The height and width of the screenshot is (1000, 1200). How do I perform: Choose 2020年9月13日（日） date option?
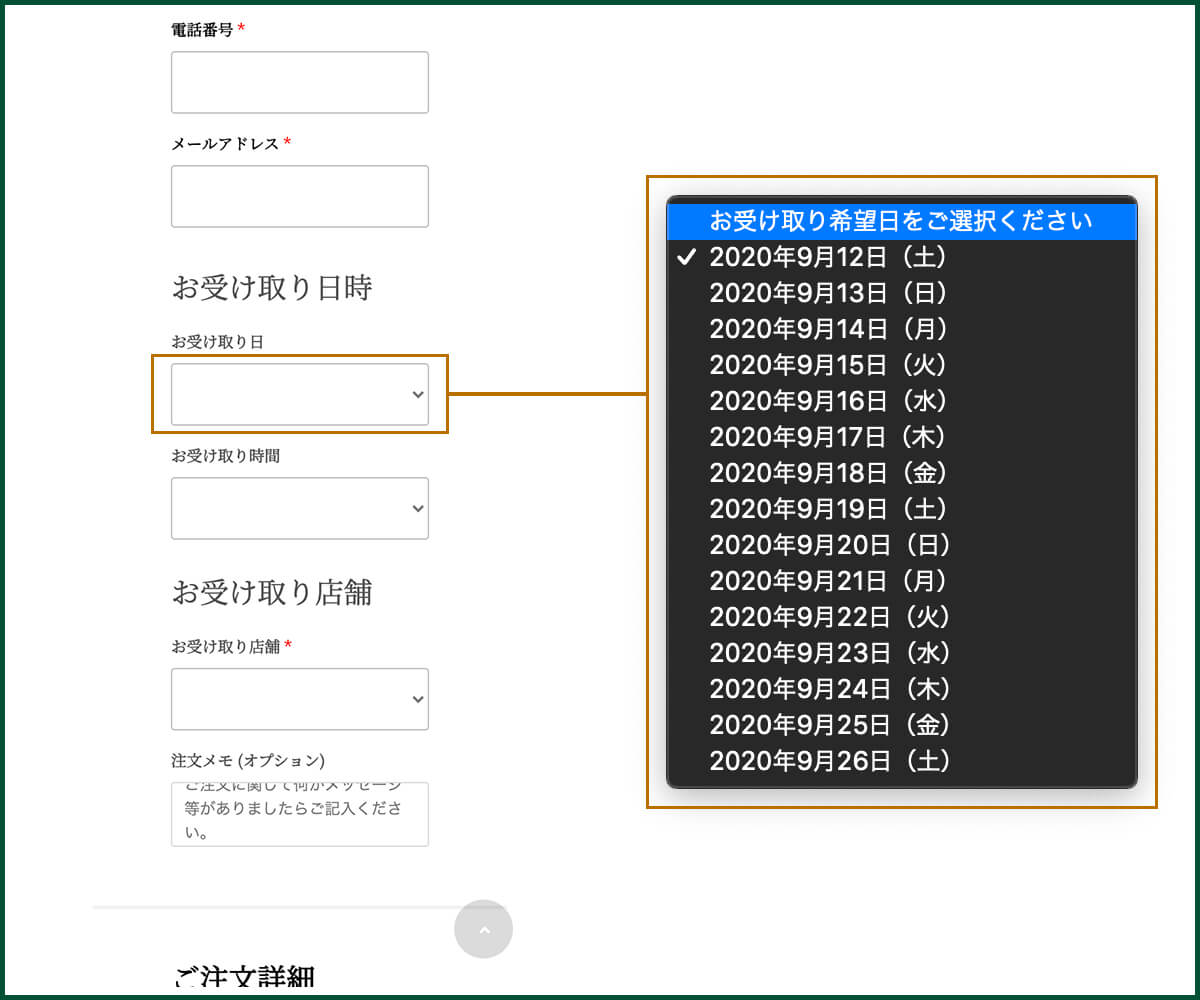coord(829,293)
